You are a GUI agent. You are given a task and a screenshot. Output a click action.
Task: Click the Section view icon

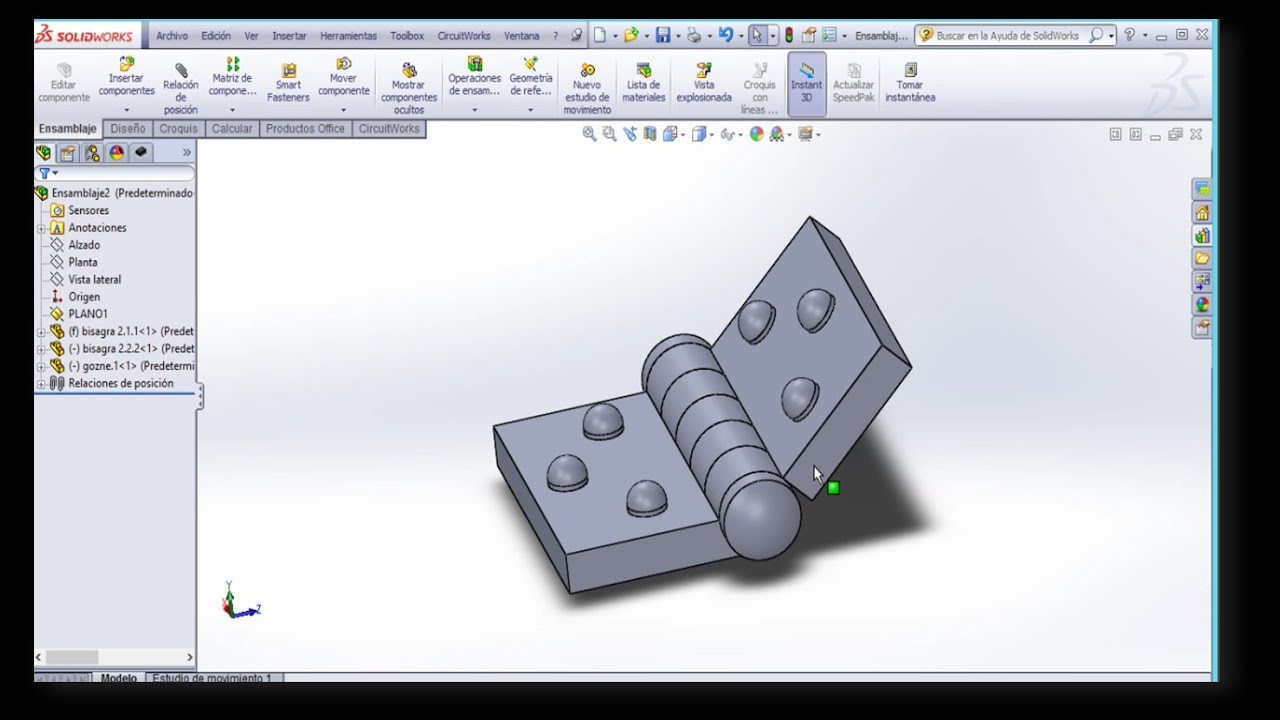[651, 134]
